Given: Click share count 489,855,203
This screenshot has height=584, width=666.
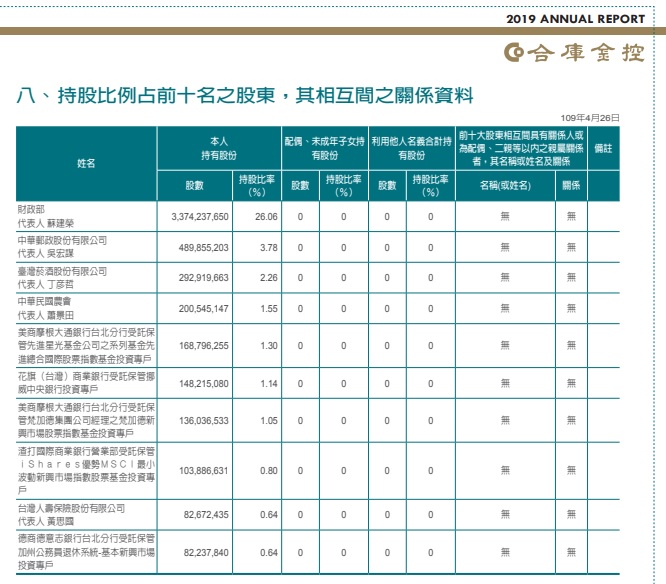Looking at the screenshot, I should coord(203,248).
